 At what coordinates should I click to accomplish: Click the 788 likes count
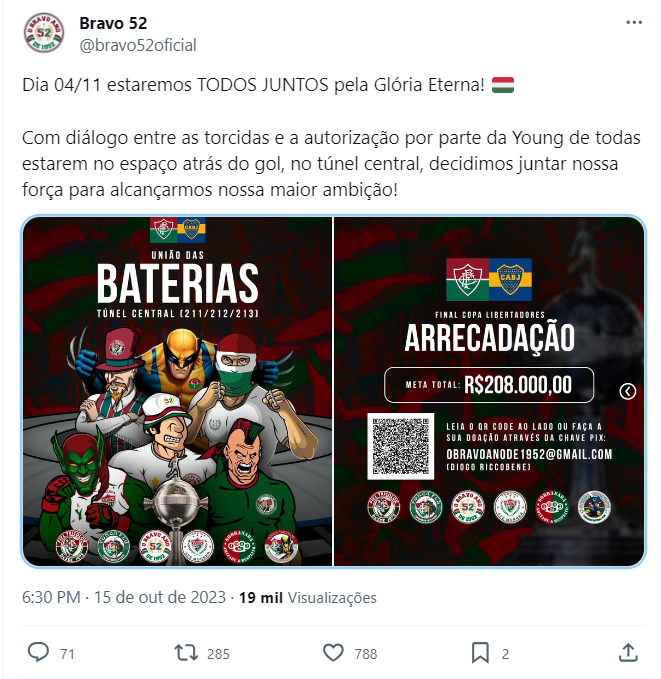pyautogui.click(x=366, y=654)
